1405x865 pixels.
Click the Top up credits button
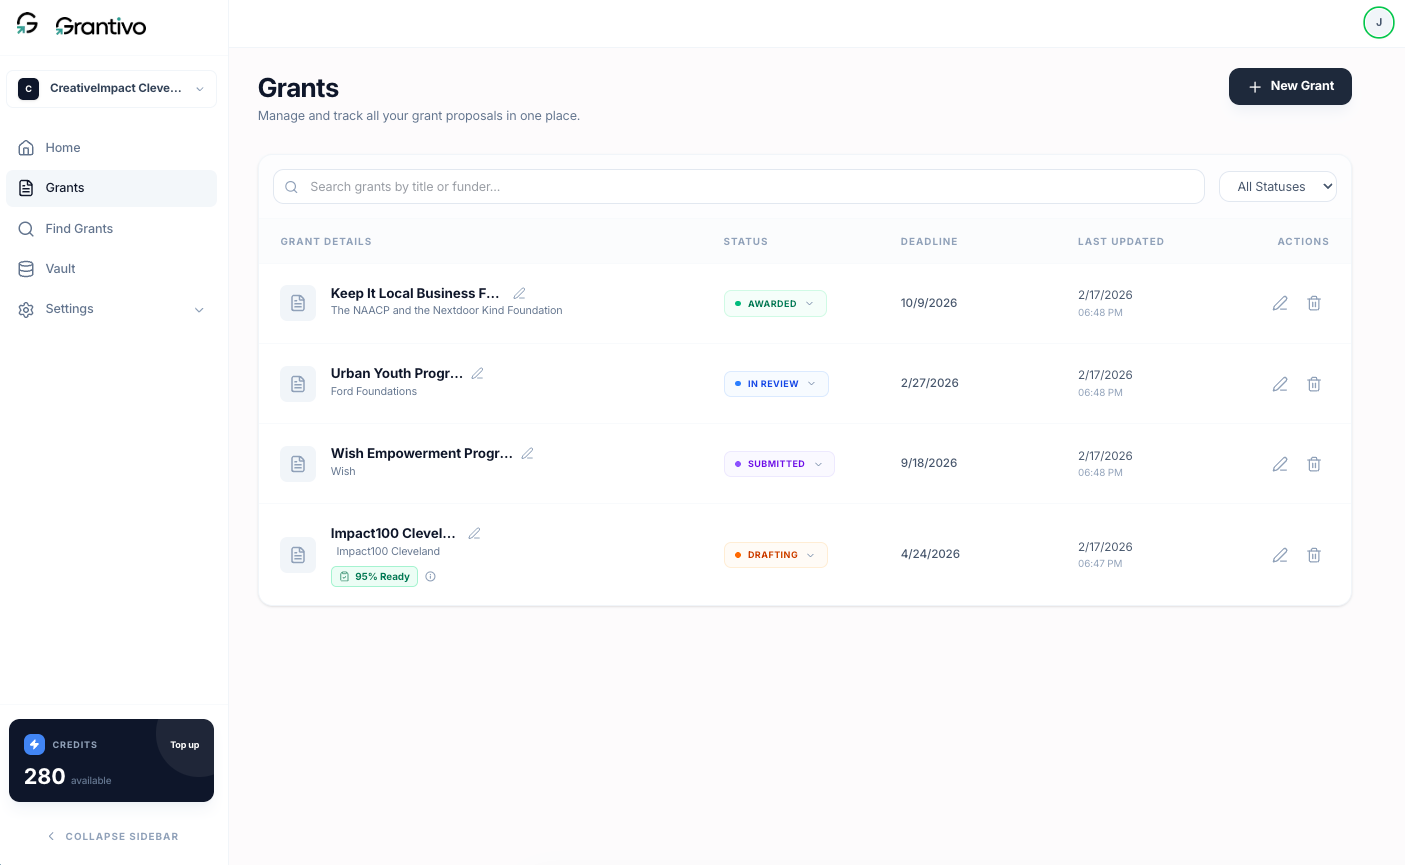[x=184, y=744]
